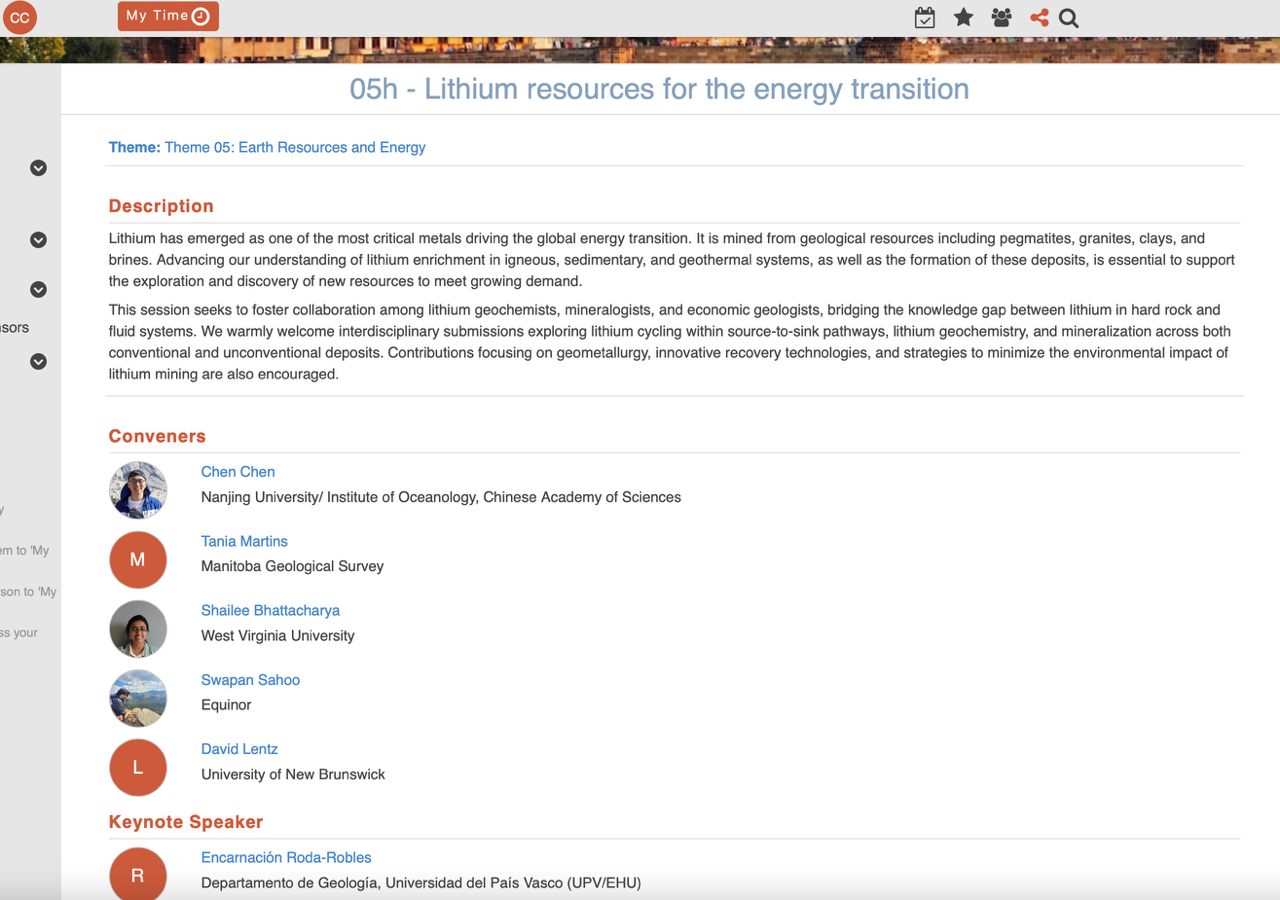Expand the second sidebar chevron
Image resolution: width=1280 pixels, height=900 pixels.
coord(38,240)
